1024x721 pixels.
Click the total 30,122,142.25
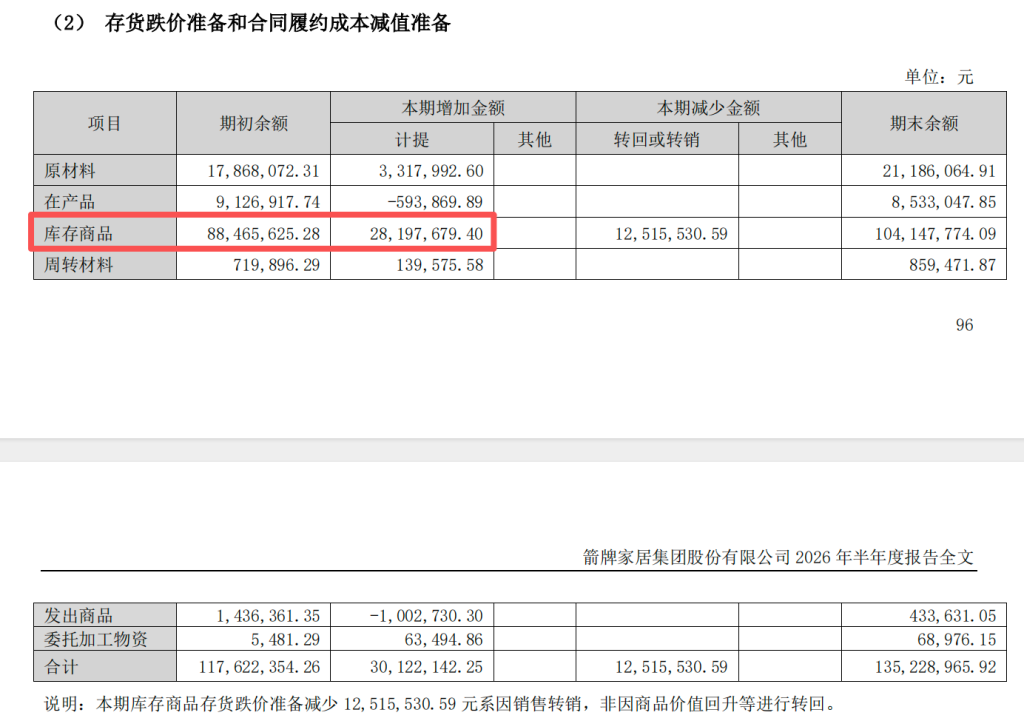(x=426, y=667)
